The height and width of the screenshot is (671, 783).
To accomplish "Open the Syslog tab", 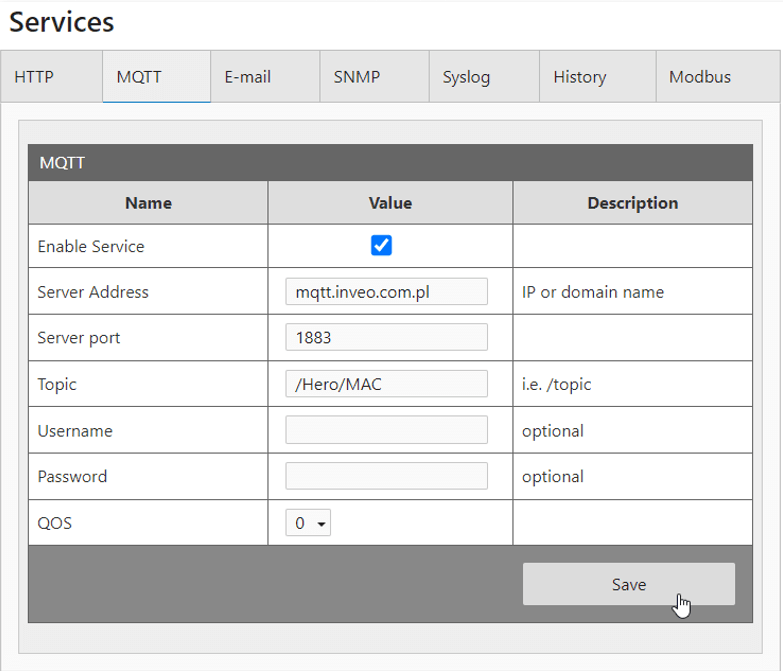I will pos(466,77).
